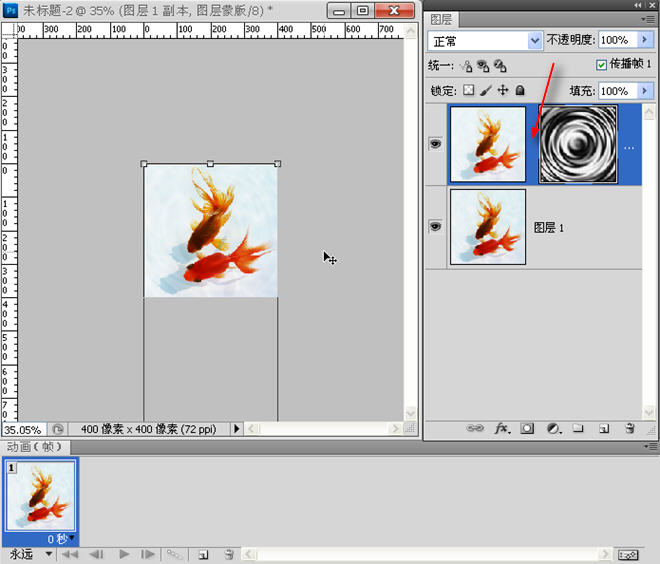Open the 永远 looping options dropdown
The height and width of the screenshot is (564, 660).
click(x=49, y=554)
